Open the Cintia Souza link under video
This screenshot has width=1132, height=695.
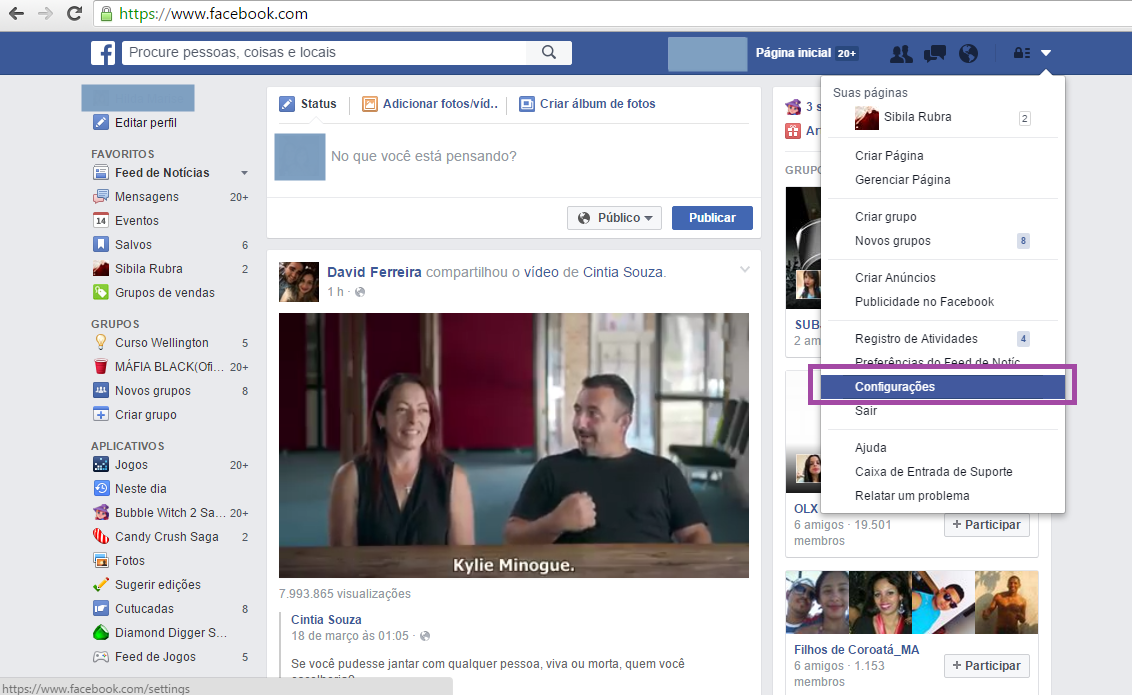pos(326,619)
